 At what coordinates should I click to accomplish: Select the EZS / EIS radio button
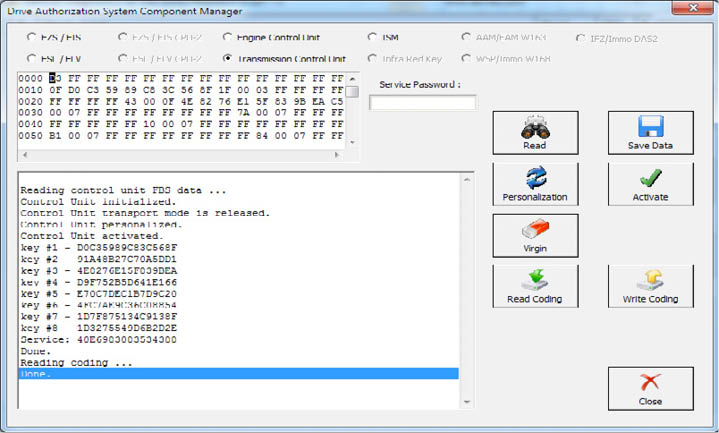coord(29,38)
